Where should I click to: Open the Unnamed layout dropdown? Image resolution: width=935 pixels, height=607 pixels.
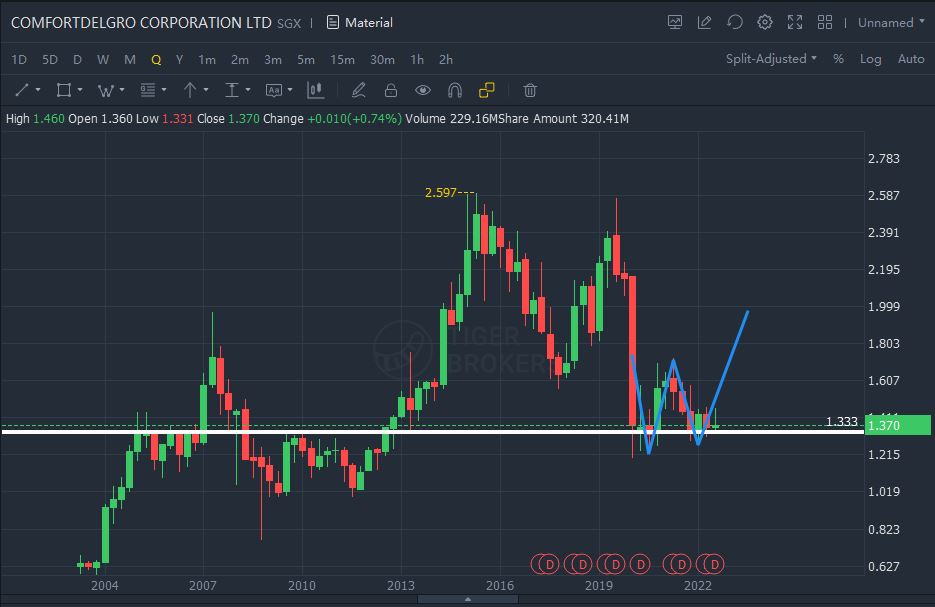click(x=891, y=23)
